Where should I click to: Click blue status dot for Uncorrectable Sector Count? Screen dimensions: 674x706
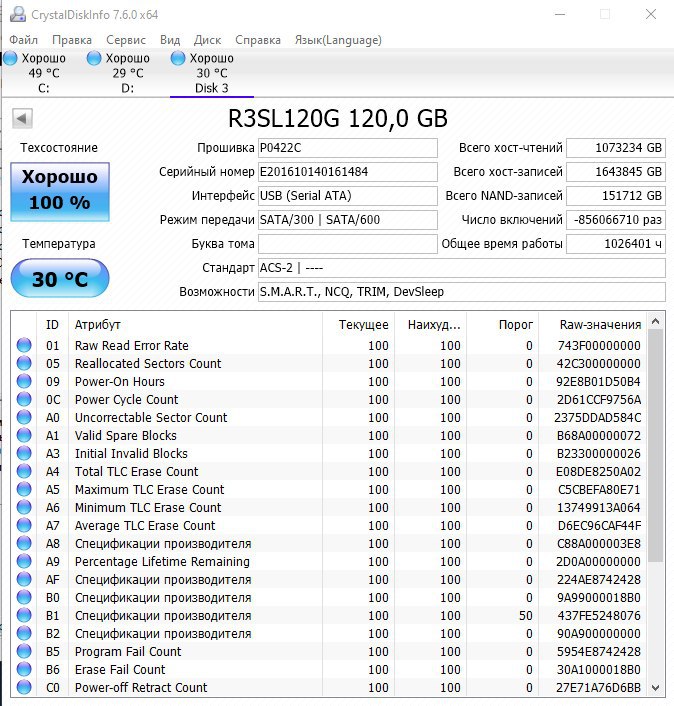24,417
